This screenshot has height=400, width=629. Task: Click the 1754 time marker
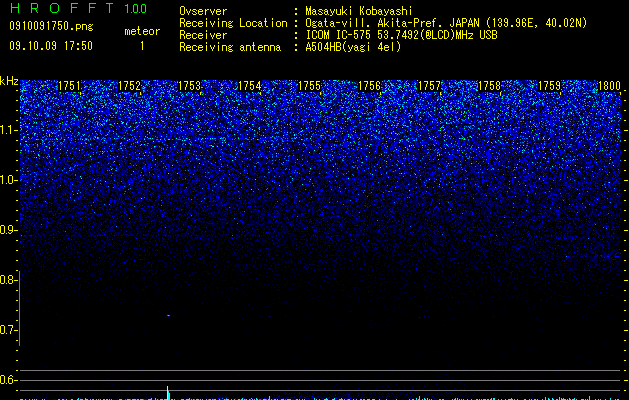tap(250, 86)
